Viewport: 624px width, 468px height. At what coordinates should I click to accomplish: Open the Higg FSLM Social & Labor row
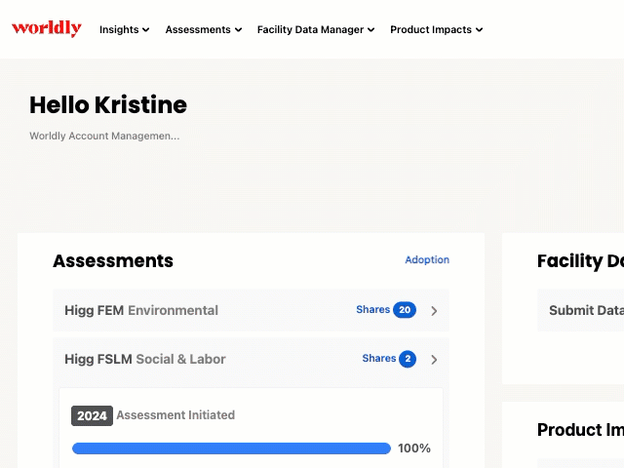[x=251, y=359]
